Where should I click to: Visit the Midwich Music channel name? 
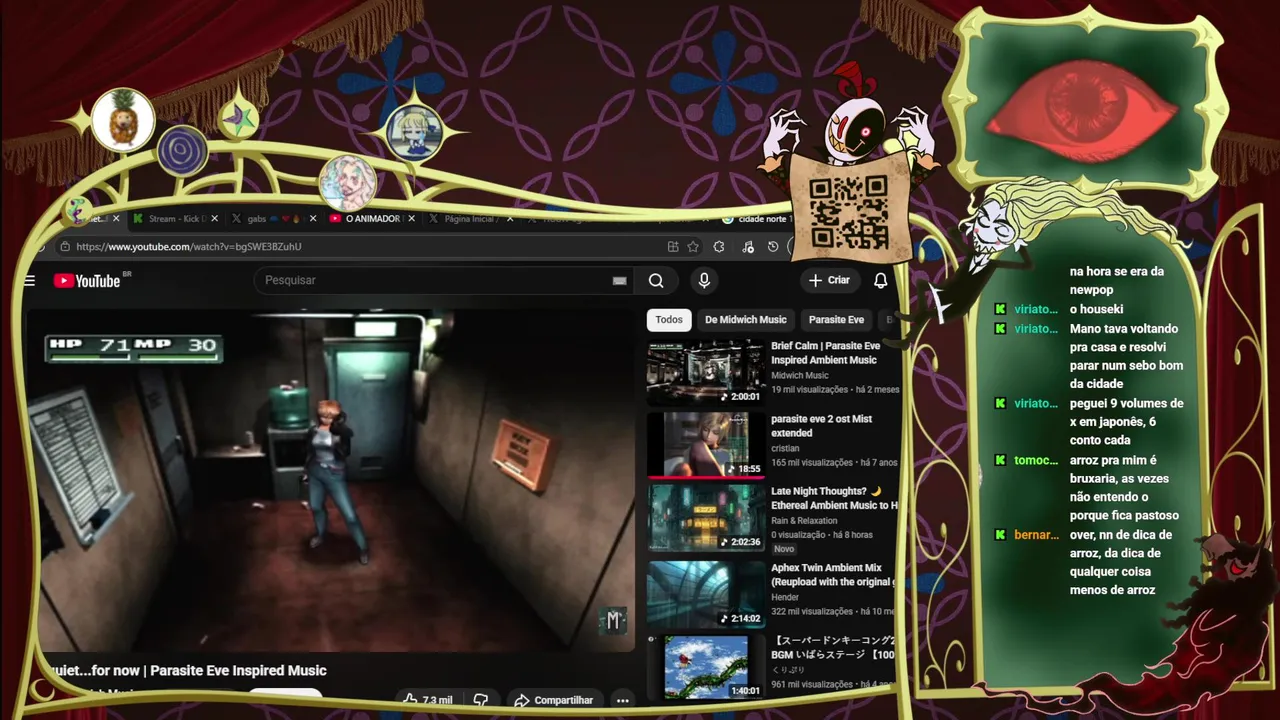(x=800, y=376)
